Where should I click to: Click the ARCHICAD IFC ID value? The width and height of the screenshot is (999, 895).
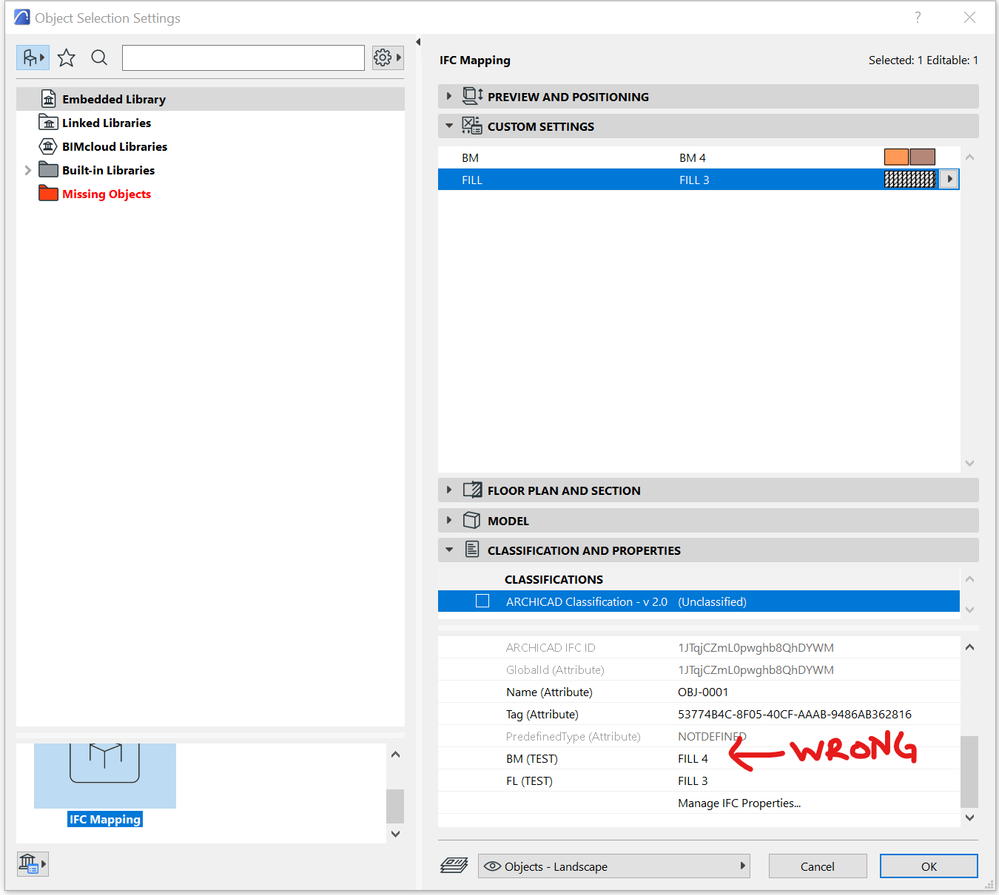(756, 648)
